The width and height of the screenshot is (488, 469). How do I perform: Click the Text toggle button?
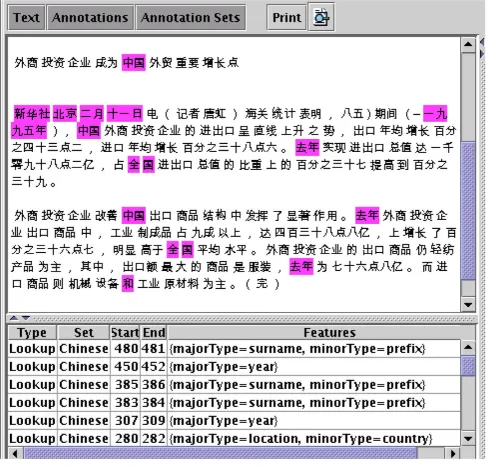[26, 18]
